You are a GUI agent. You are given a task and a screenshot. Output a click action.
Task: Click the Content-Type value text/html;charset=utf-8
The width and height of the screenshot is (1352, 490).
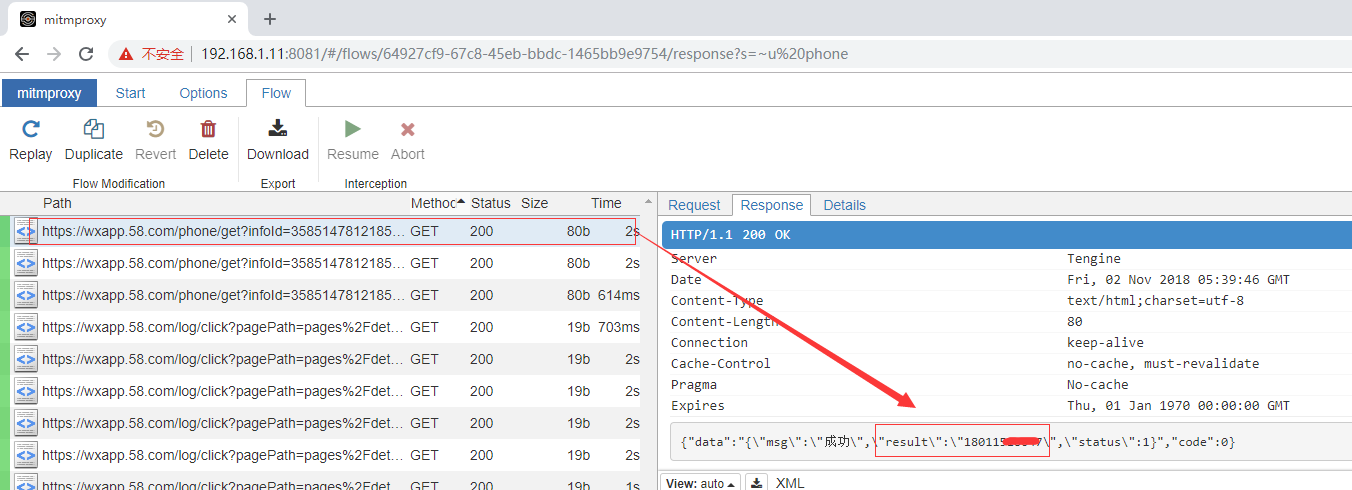[x=1155, y=300]
